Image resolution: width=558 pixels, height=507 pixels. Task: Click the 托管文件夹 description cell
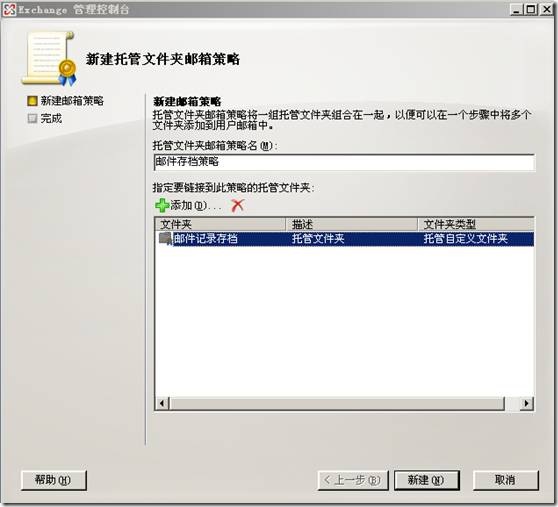pos(318,238)
